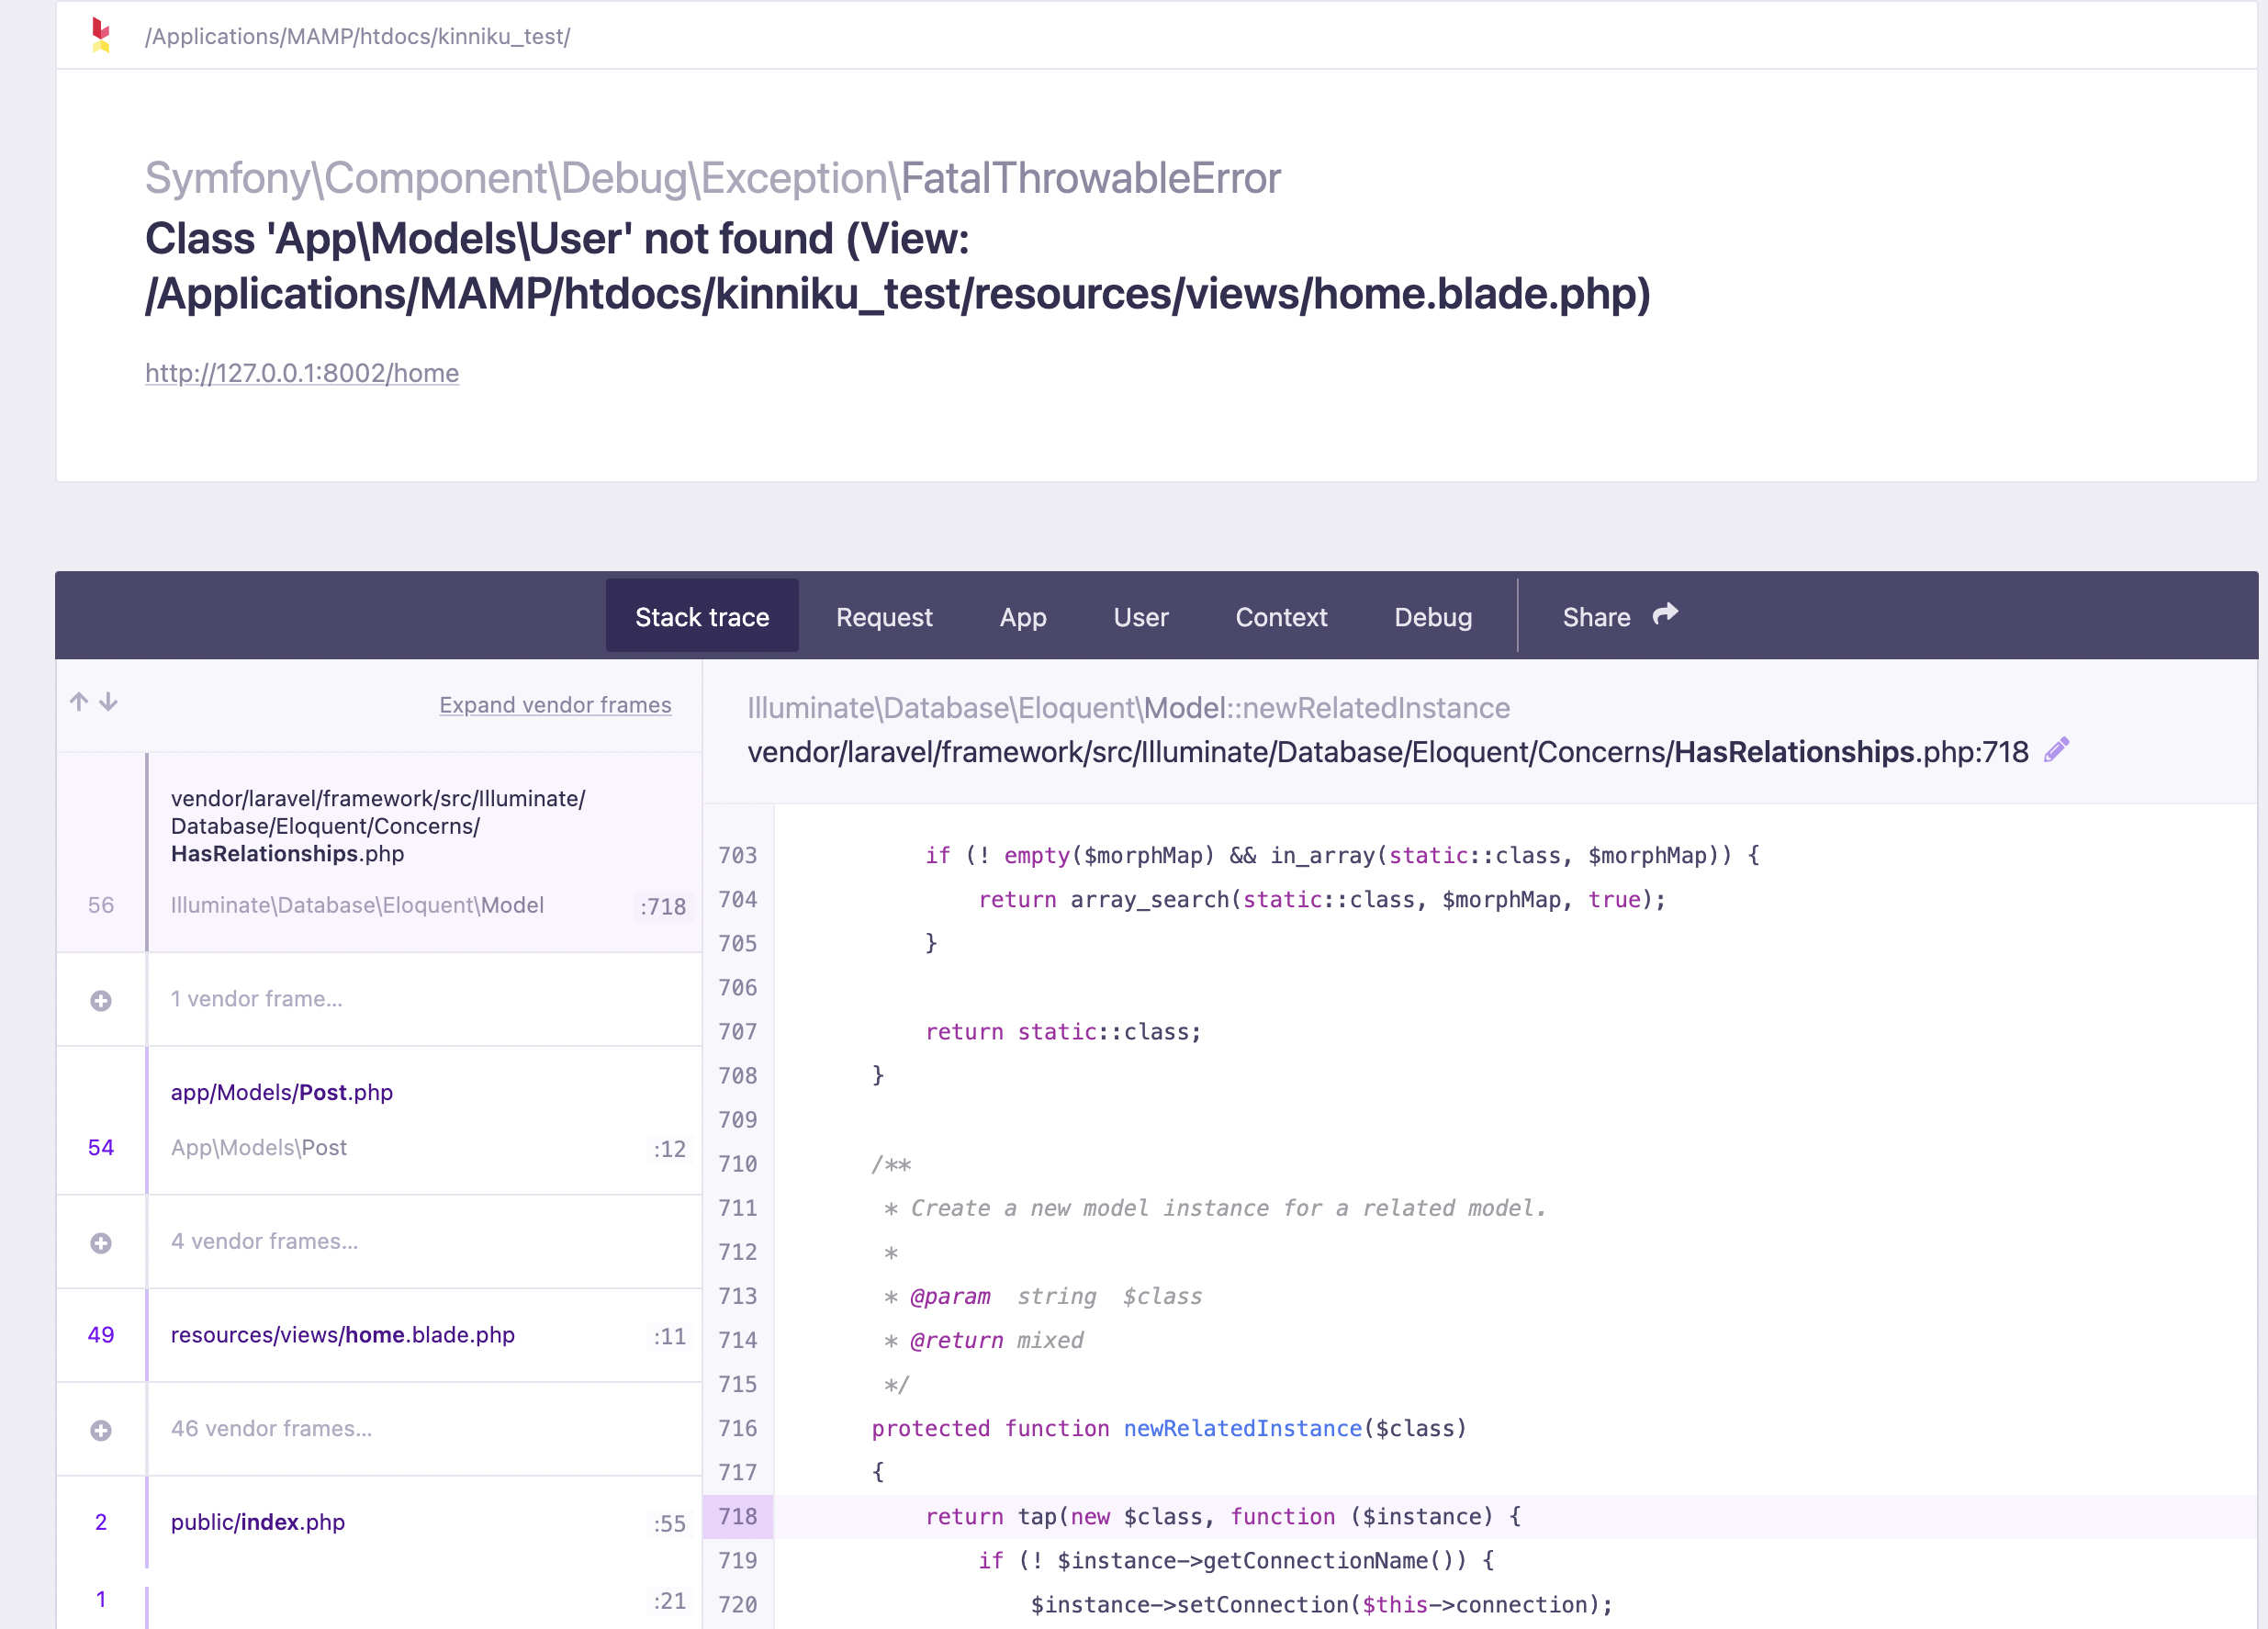
Task: Expand the 4 vendor frames plus icon
Action: click(101, 1242)
